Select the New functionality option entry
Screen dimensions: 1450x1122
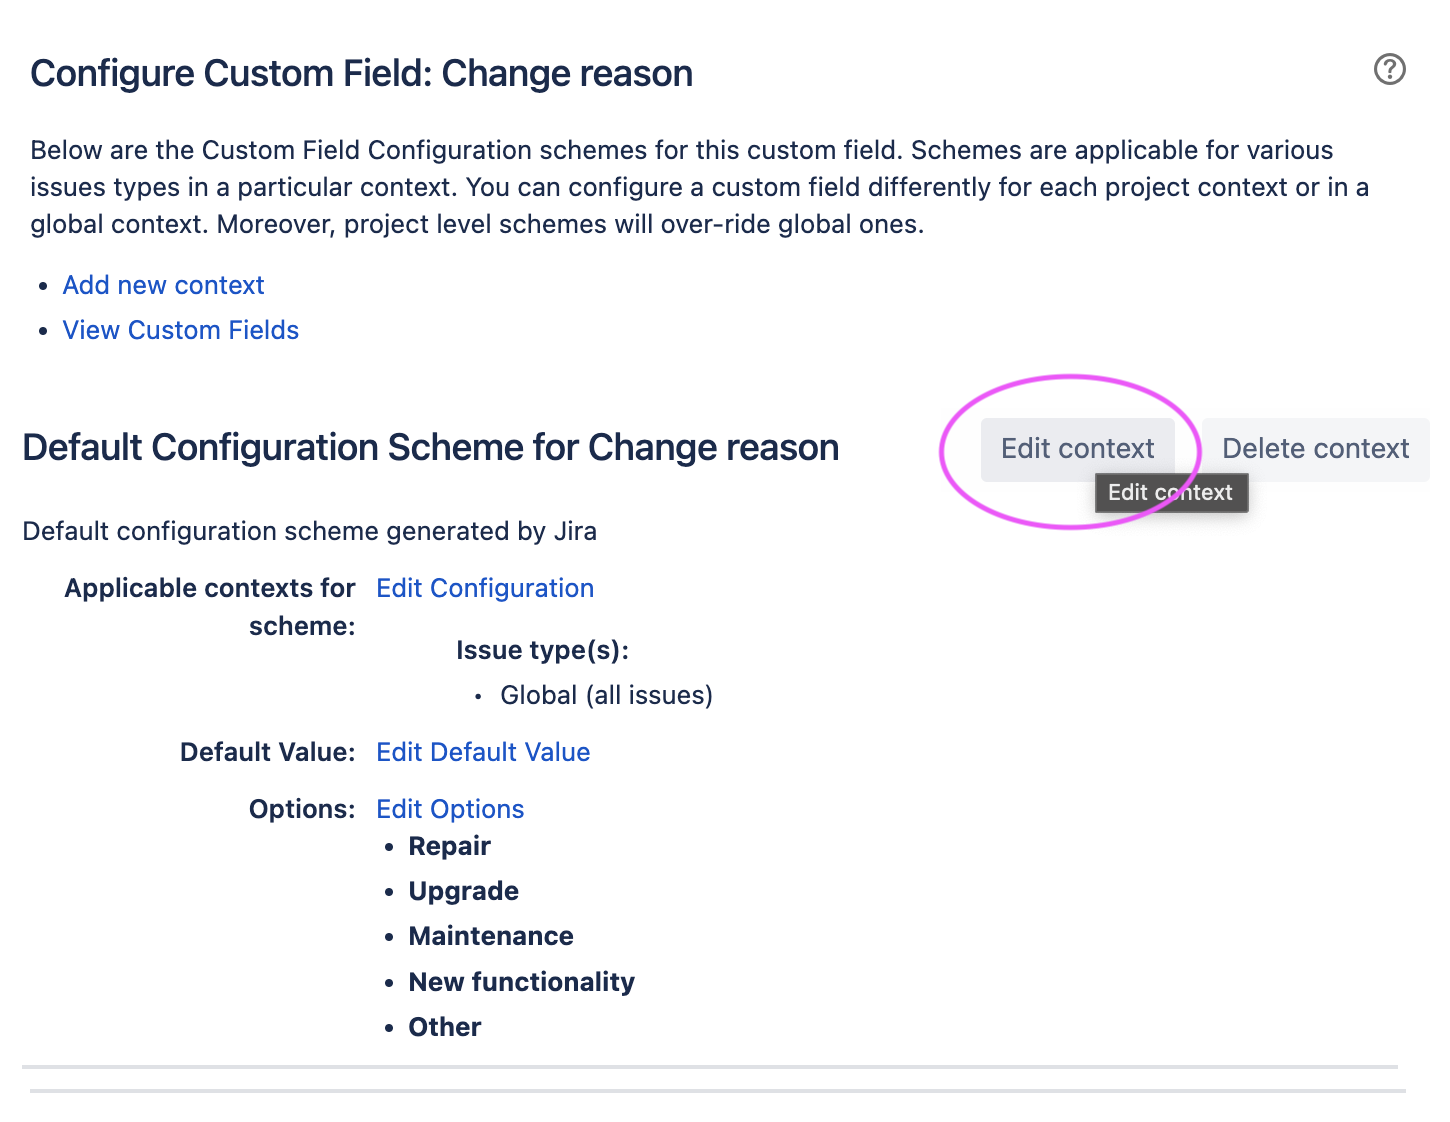[521, 982]
